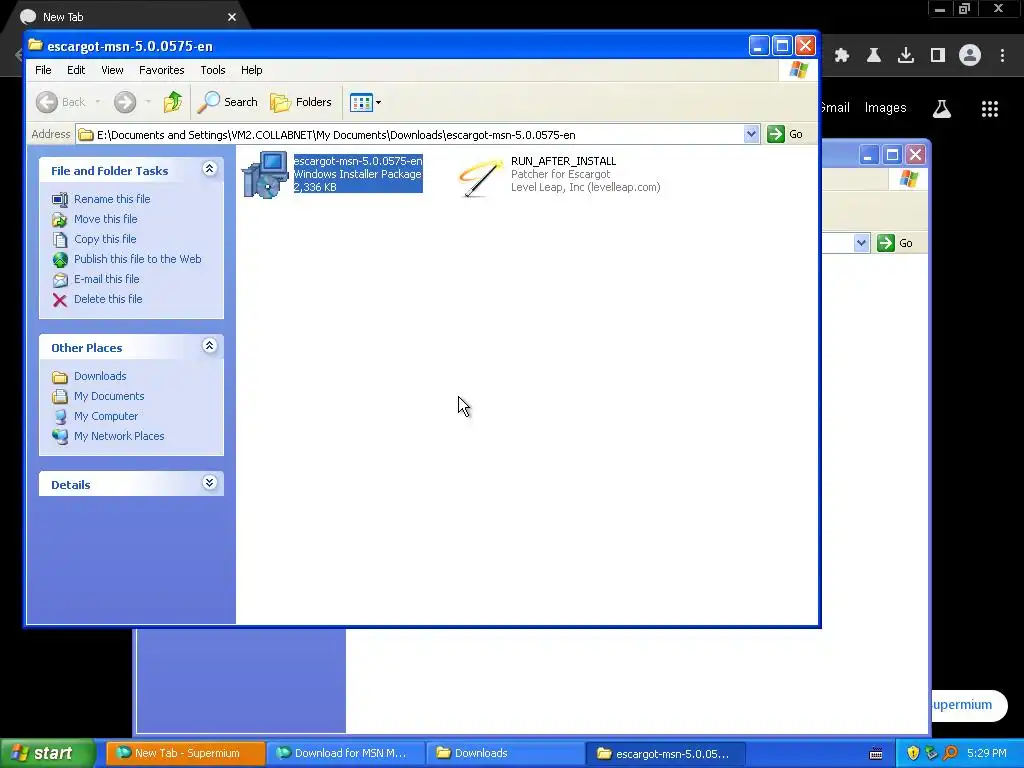
Task: Click Go button in the background Downloads window
Action: (895, 243)
